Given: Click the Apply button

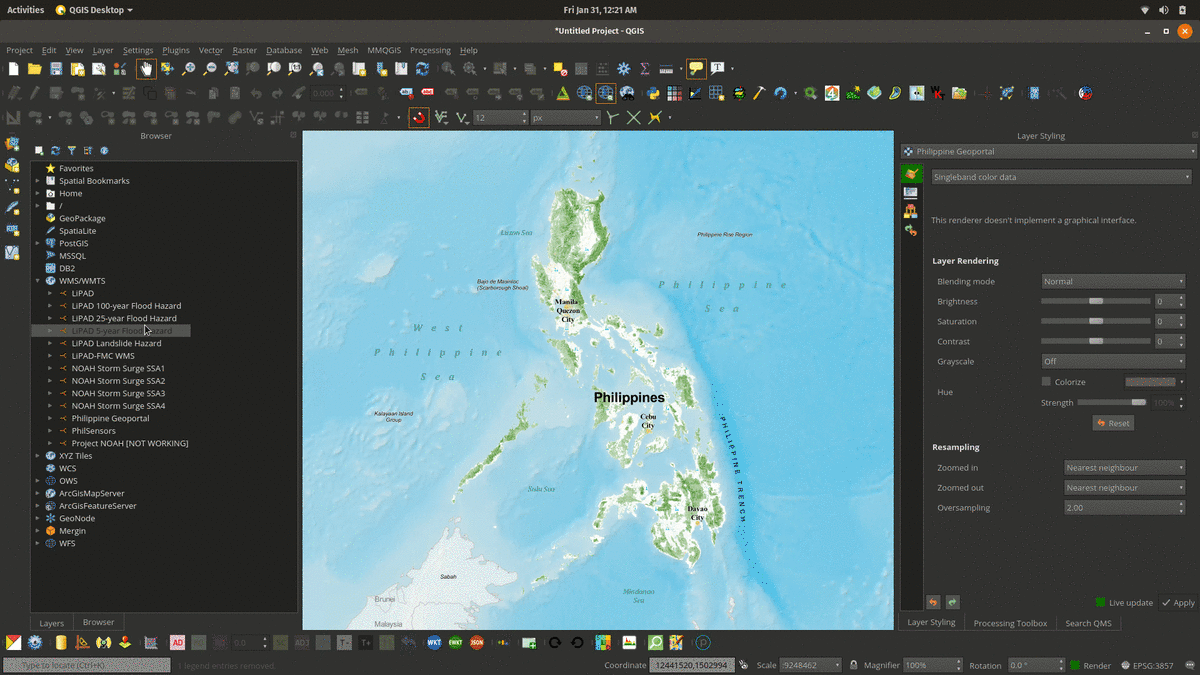Looking at the screenshot, I should [x=1178, y=603].
